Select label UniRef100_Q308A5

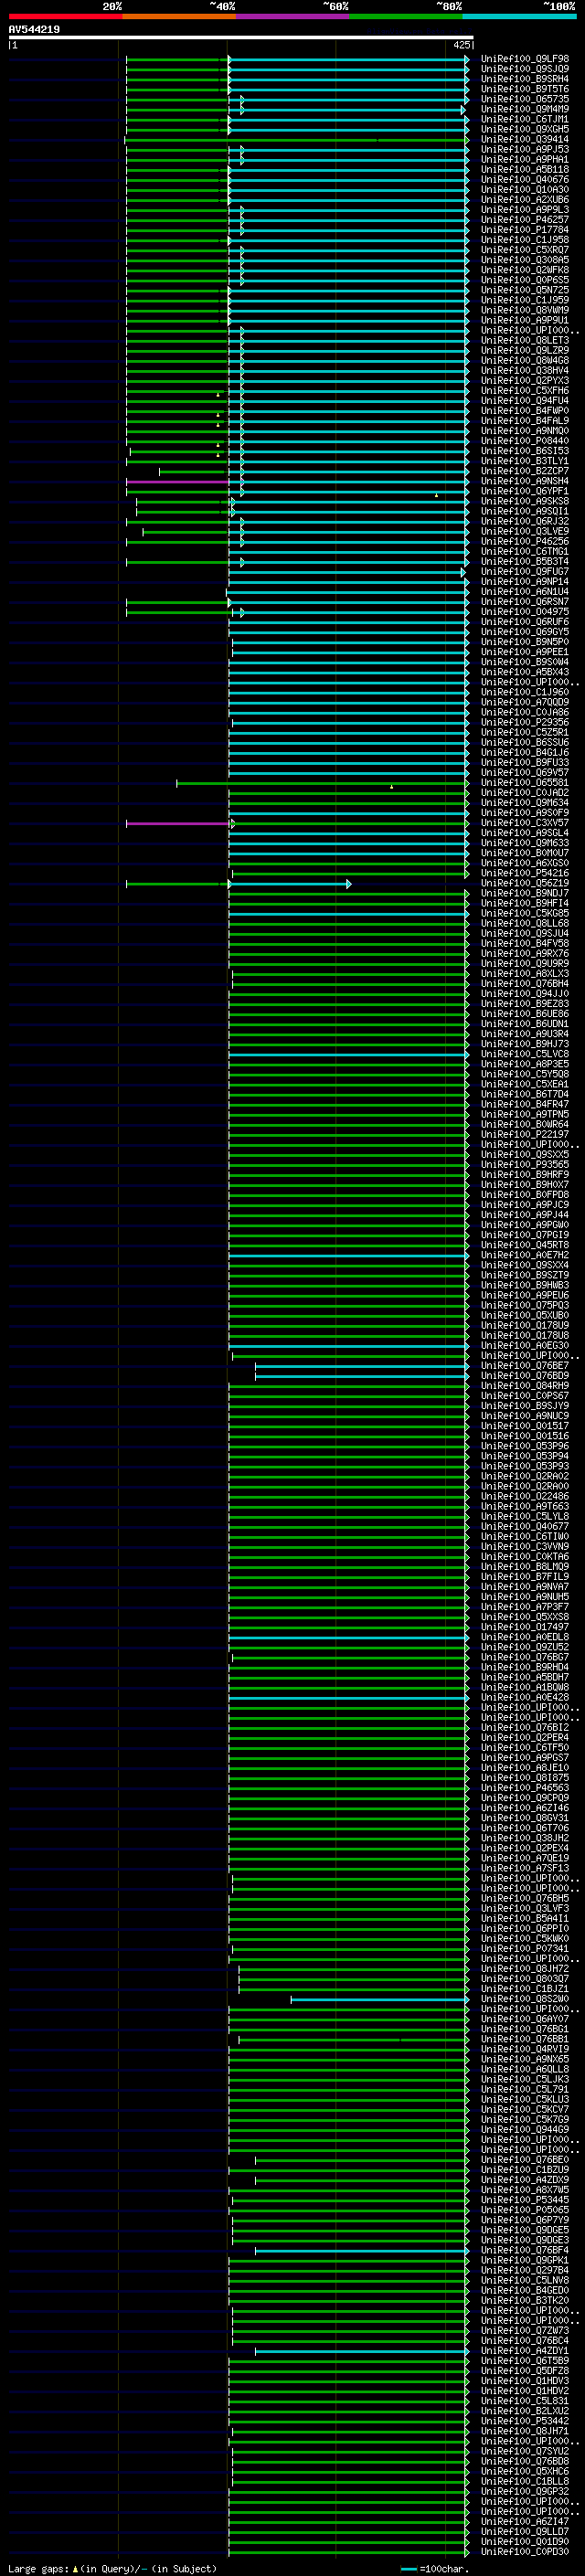pos(525,260)
